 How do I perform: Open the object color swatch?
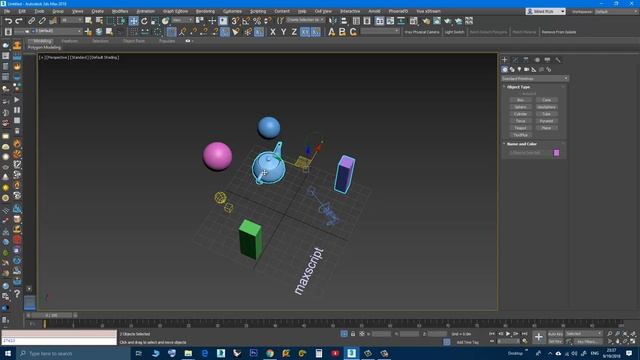pos(556,153)
